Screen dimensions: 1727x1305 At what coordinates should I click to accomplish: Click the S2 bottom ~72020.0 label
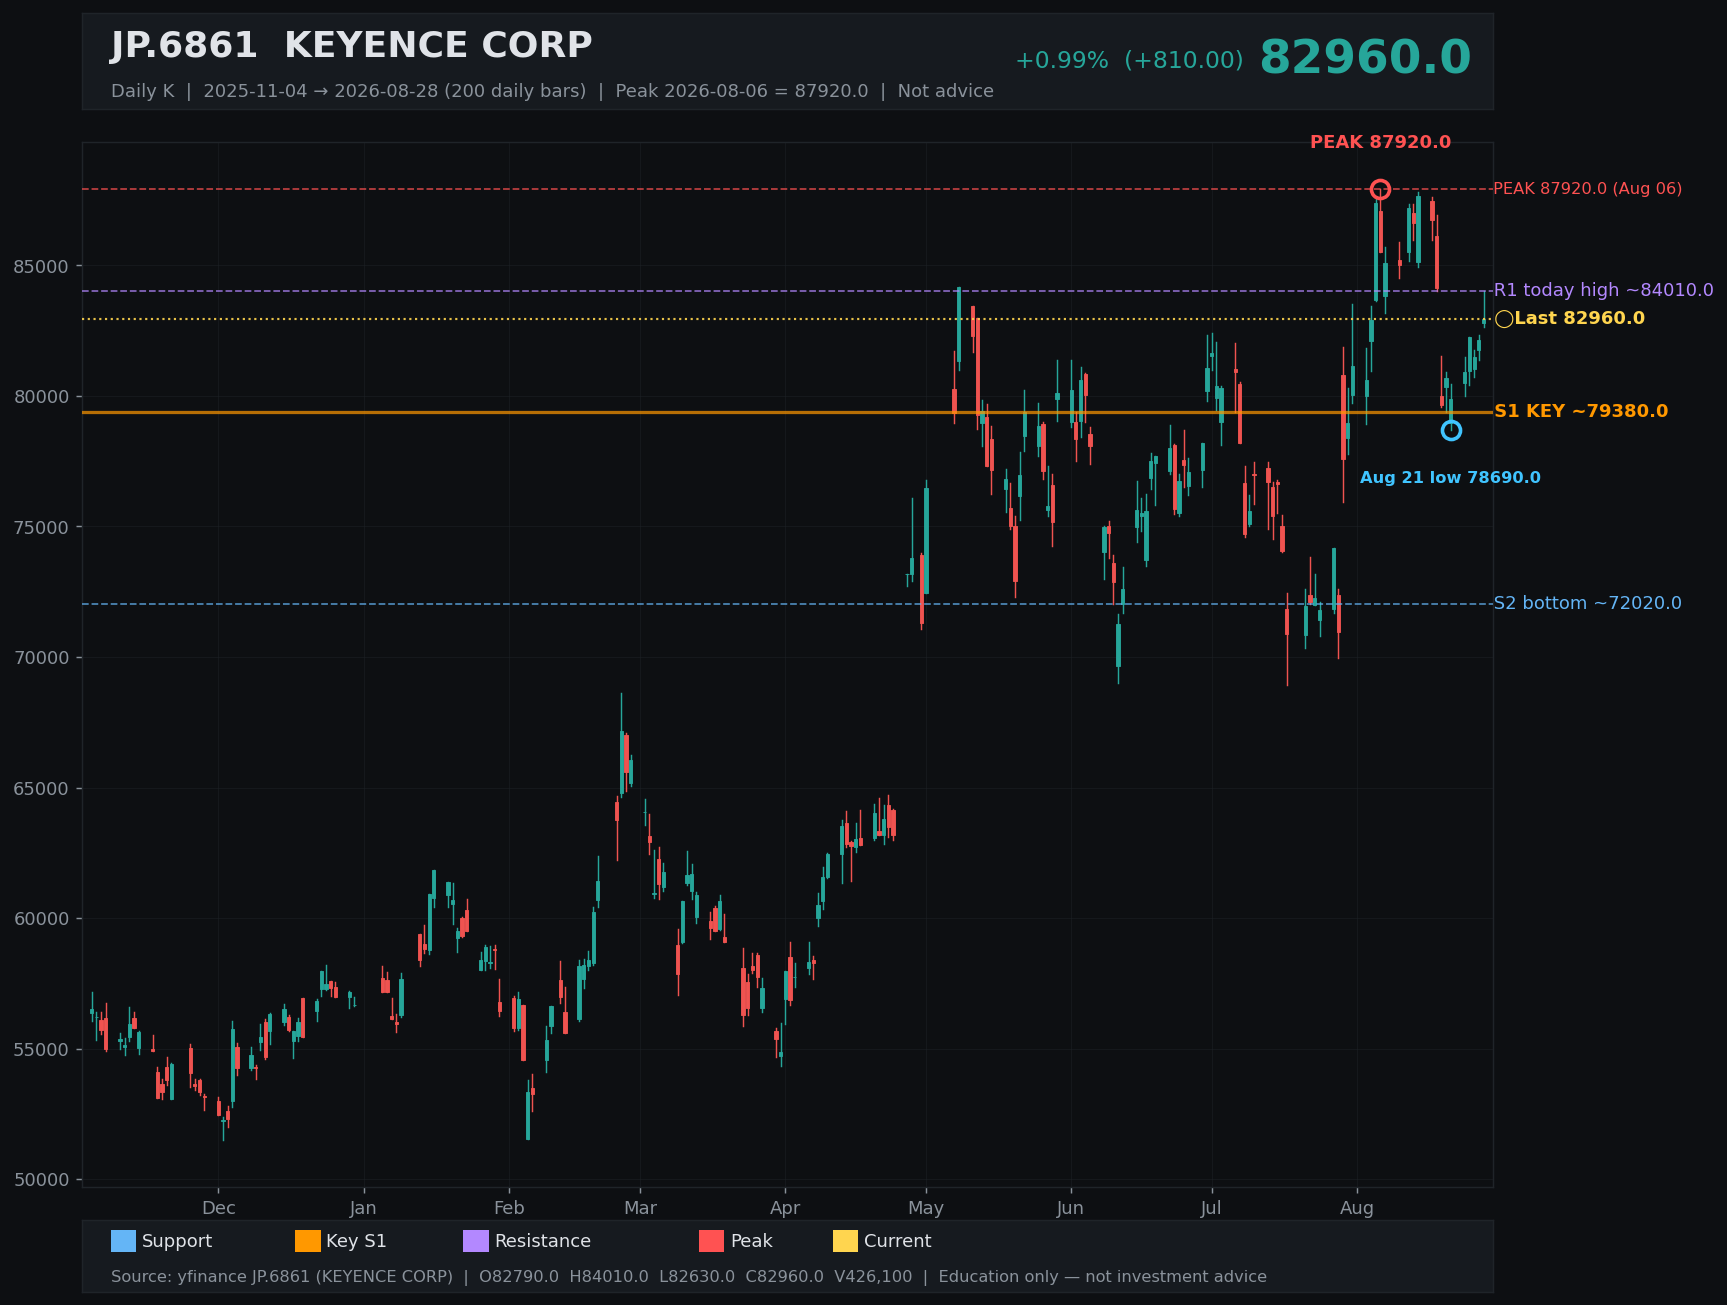1587,603
